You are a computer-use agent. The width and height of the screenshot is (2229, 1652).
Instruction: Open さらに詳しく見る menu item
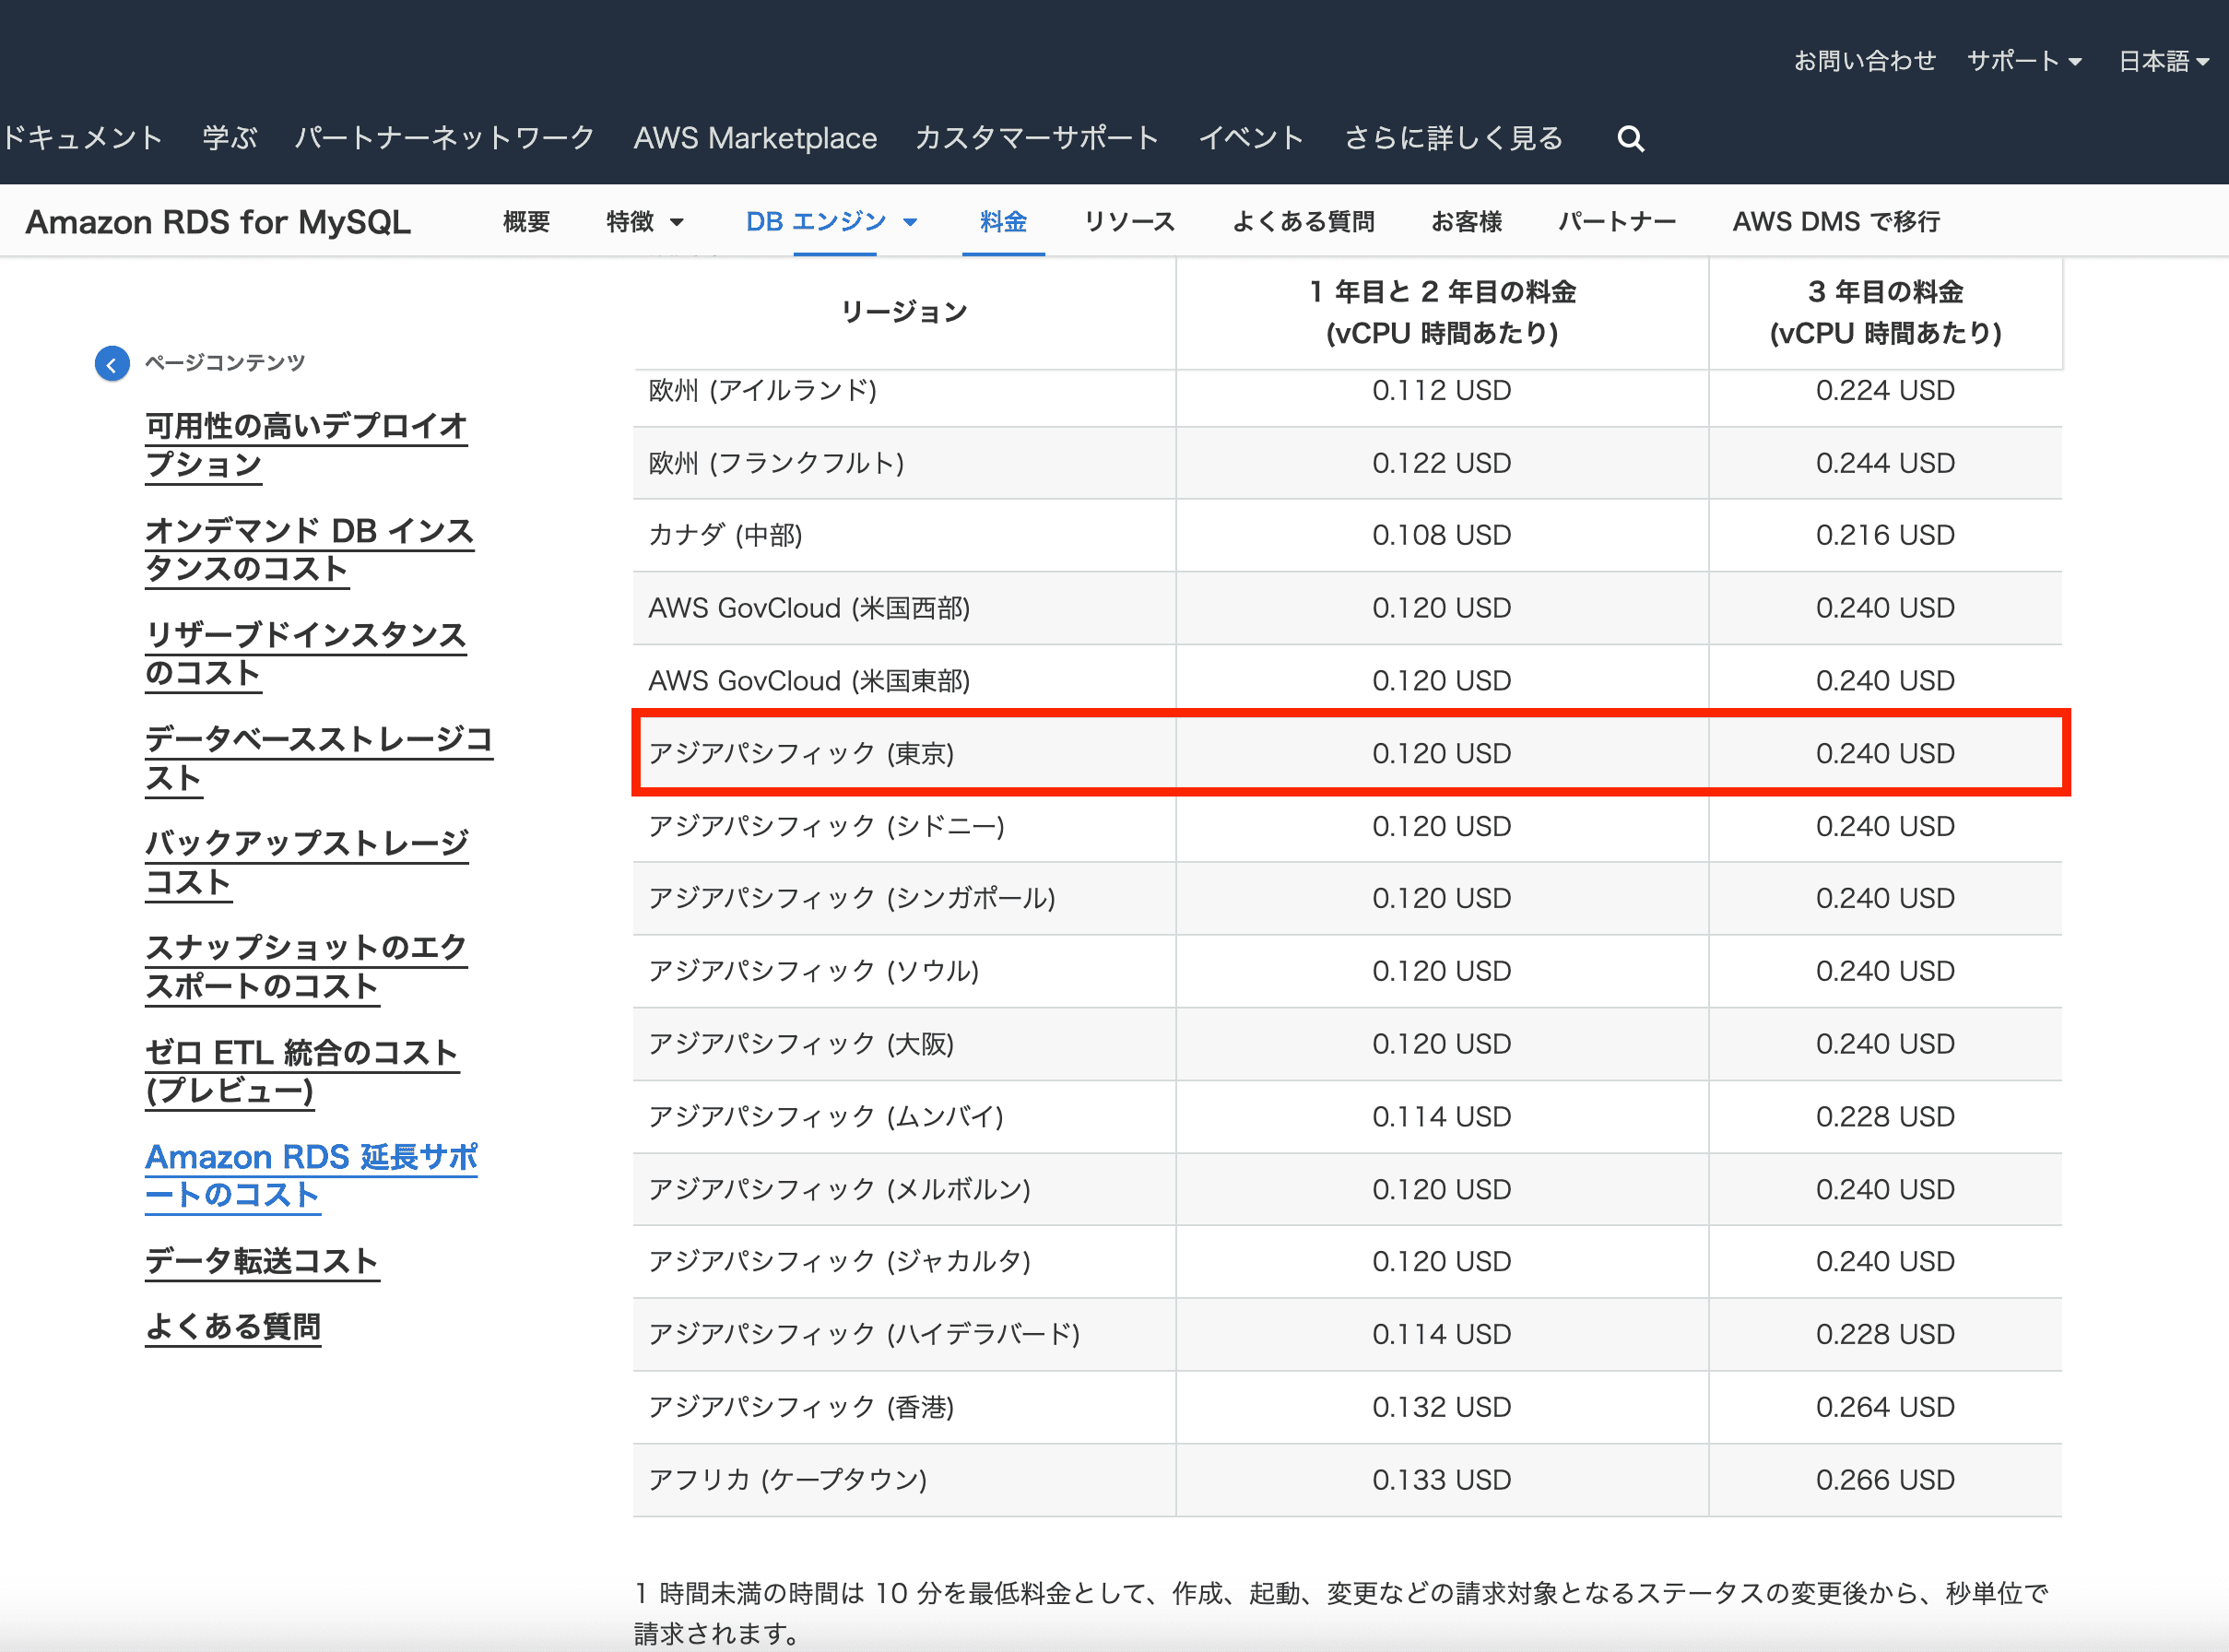click(x=1453, y=138)
